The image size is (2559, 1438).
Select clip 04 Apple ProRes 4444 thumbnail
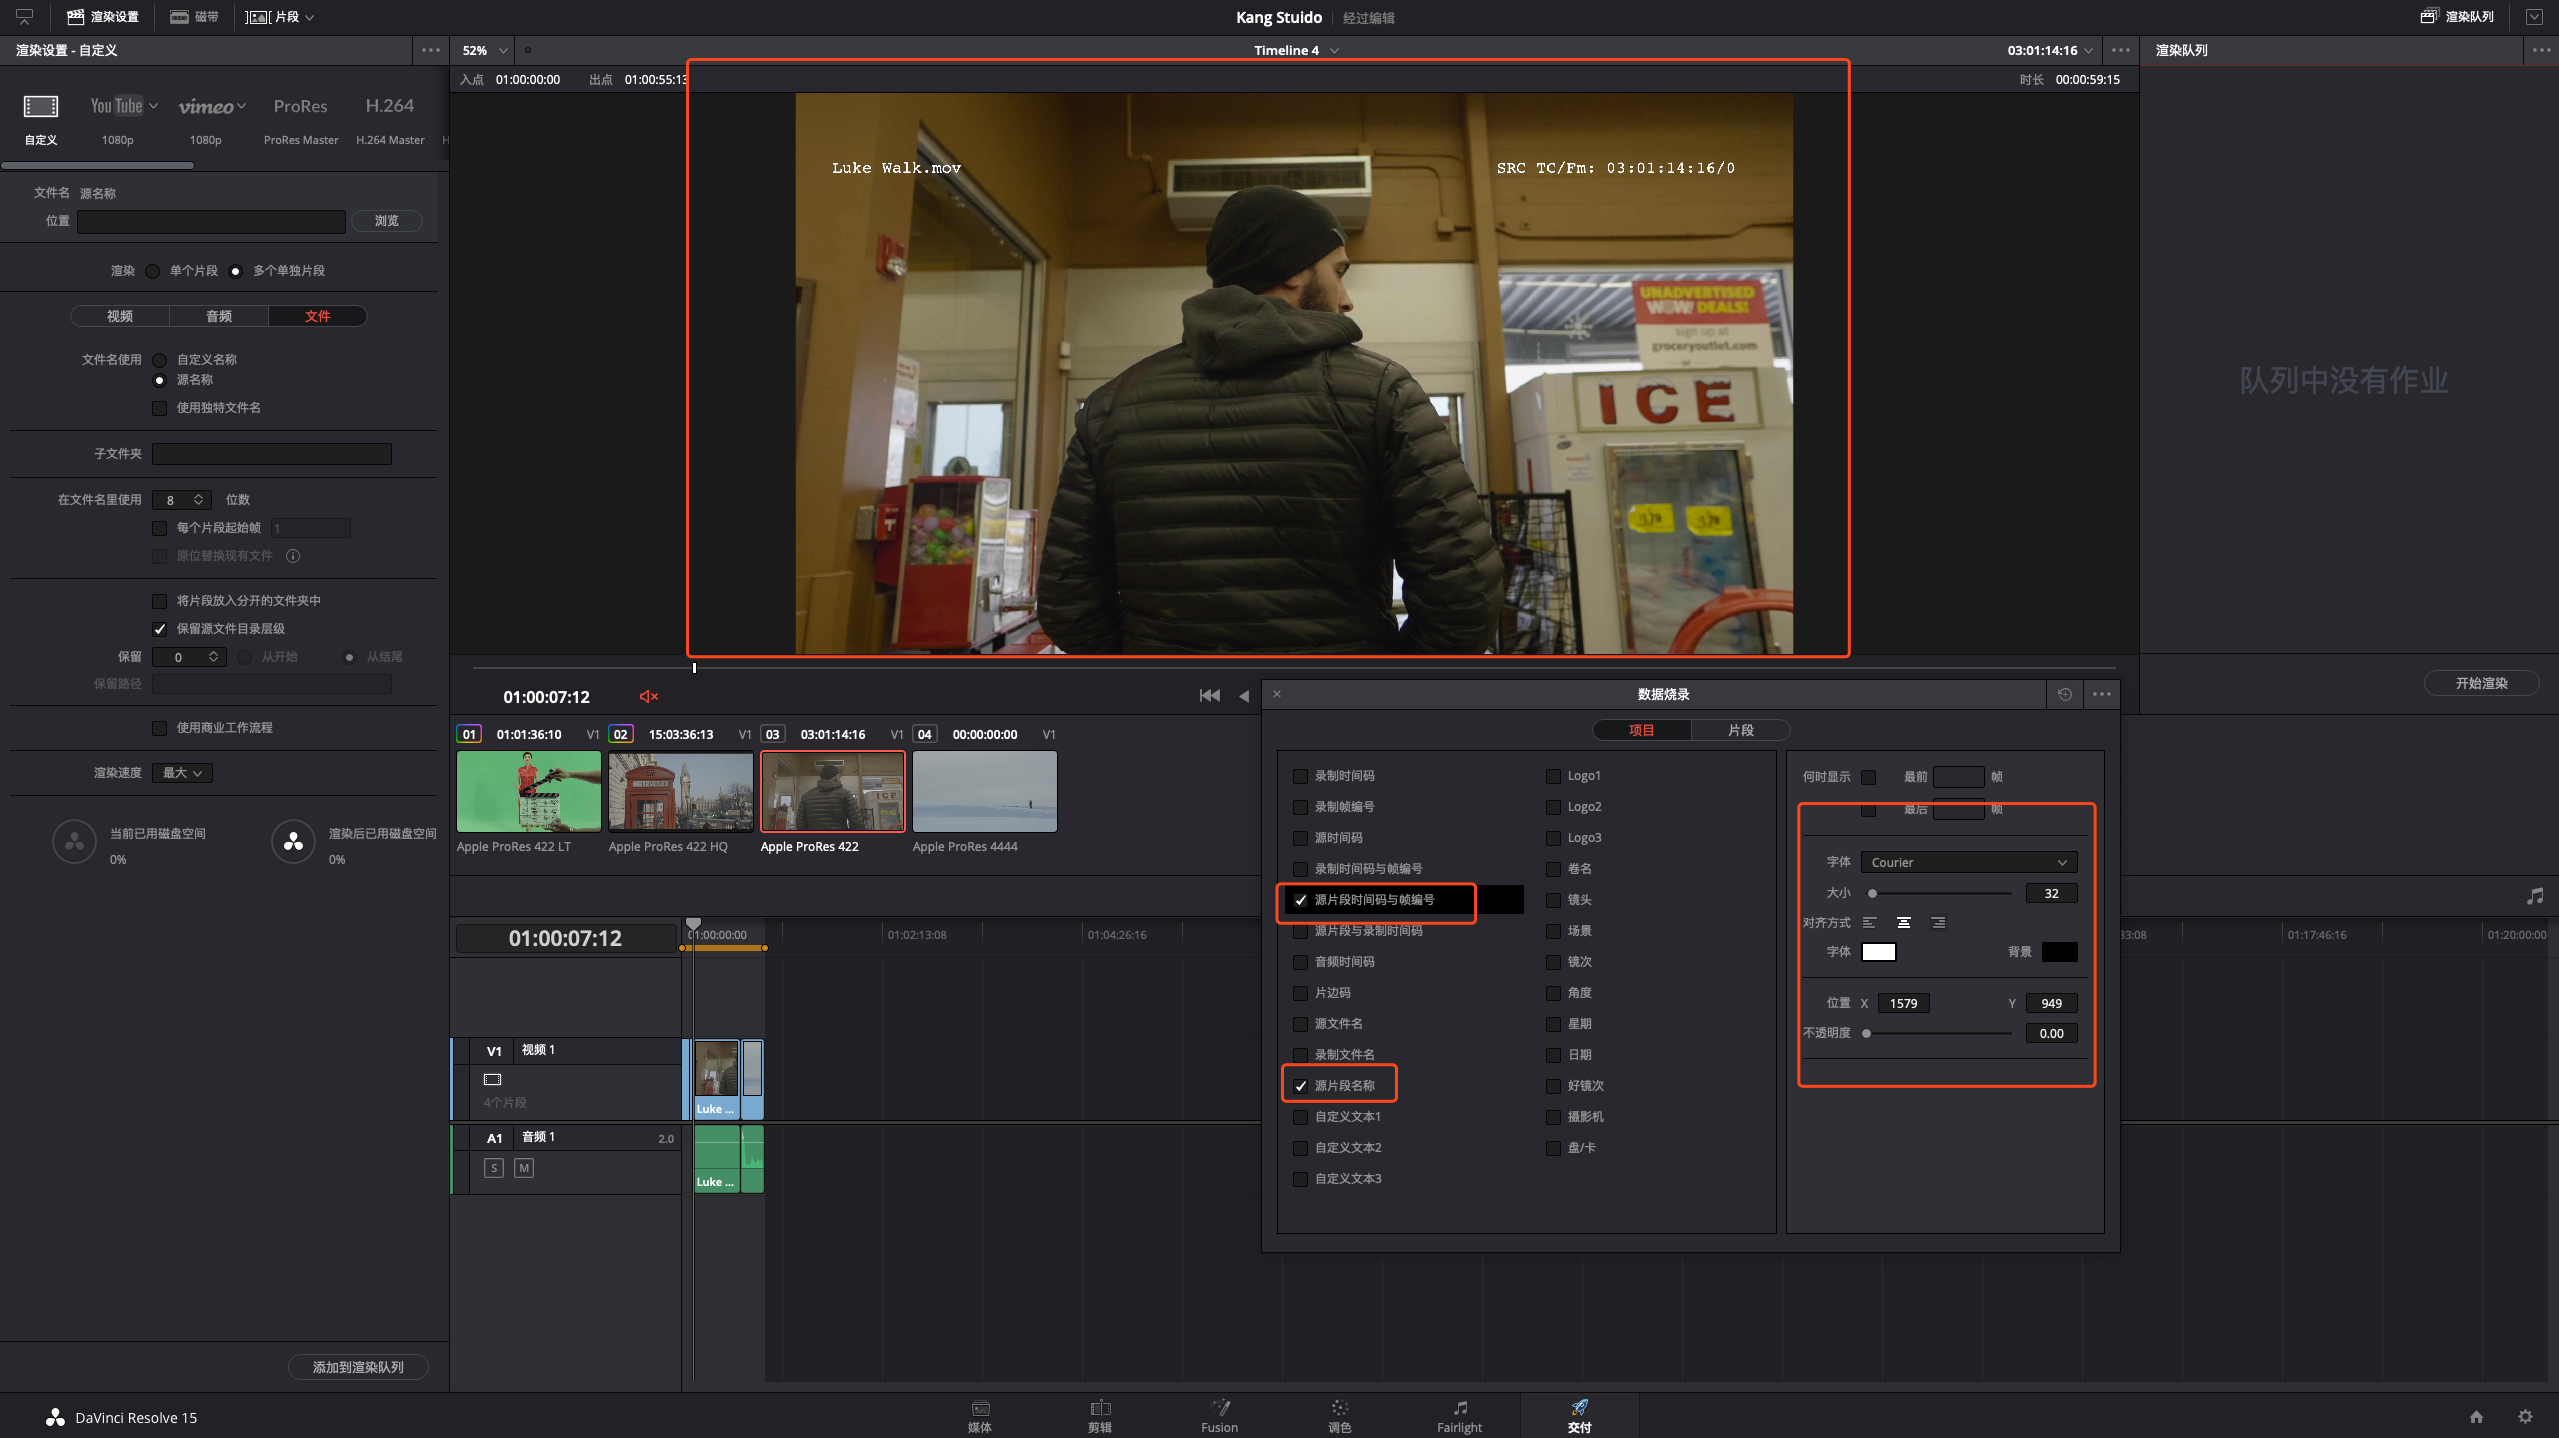pos(984,791)
